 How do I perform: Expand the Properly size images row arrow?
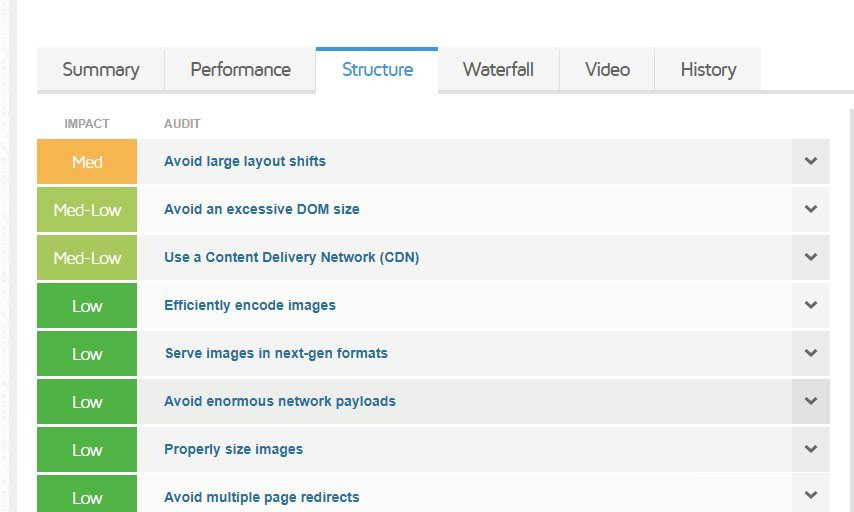click(810, 449)
